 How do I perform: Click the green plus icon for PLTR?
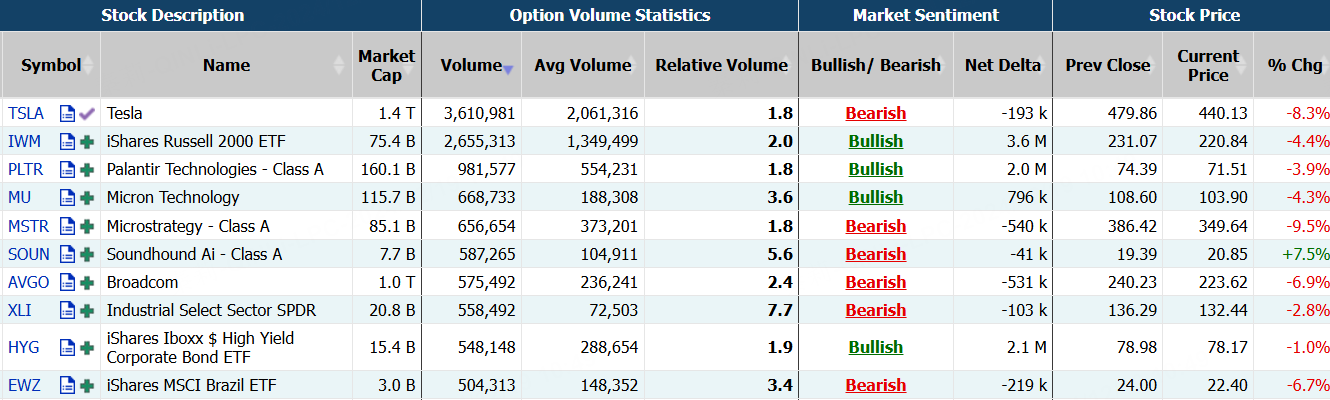(x=87, y=170)
